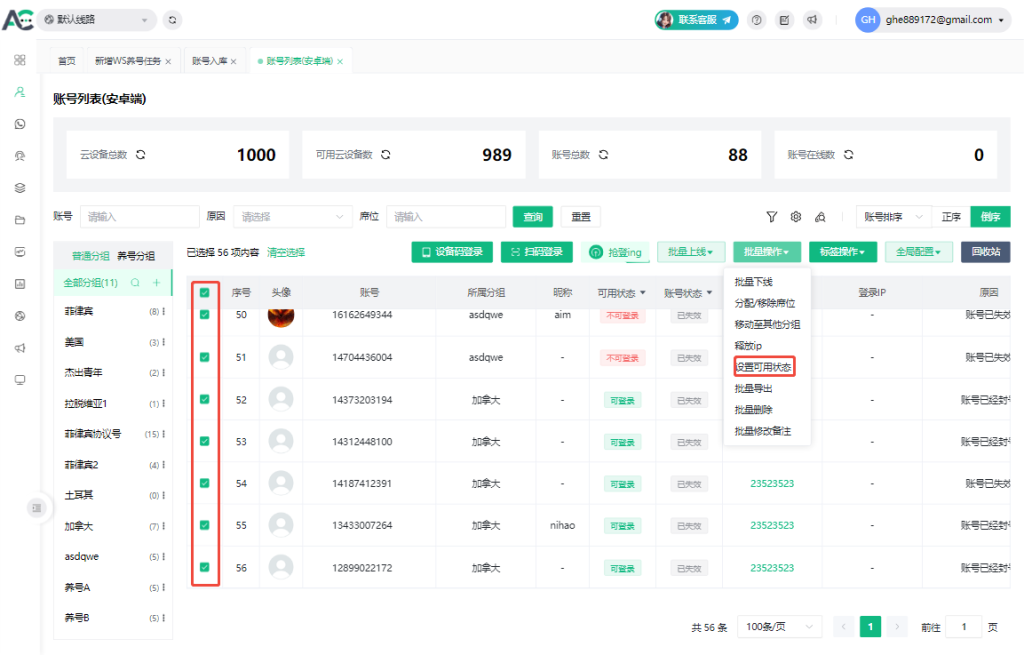Click the 账号 search input field
This screenshot has height=655, width=1024.
tap(140, 217)
